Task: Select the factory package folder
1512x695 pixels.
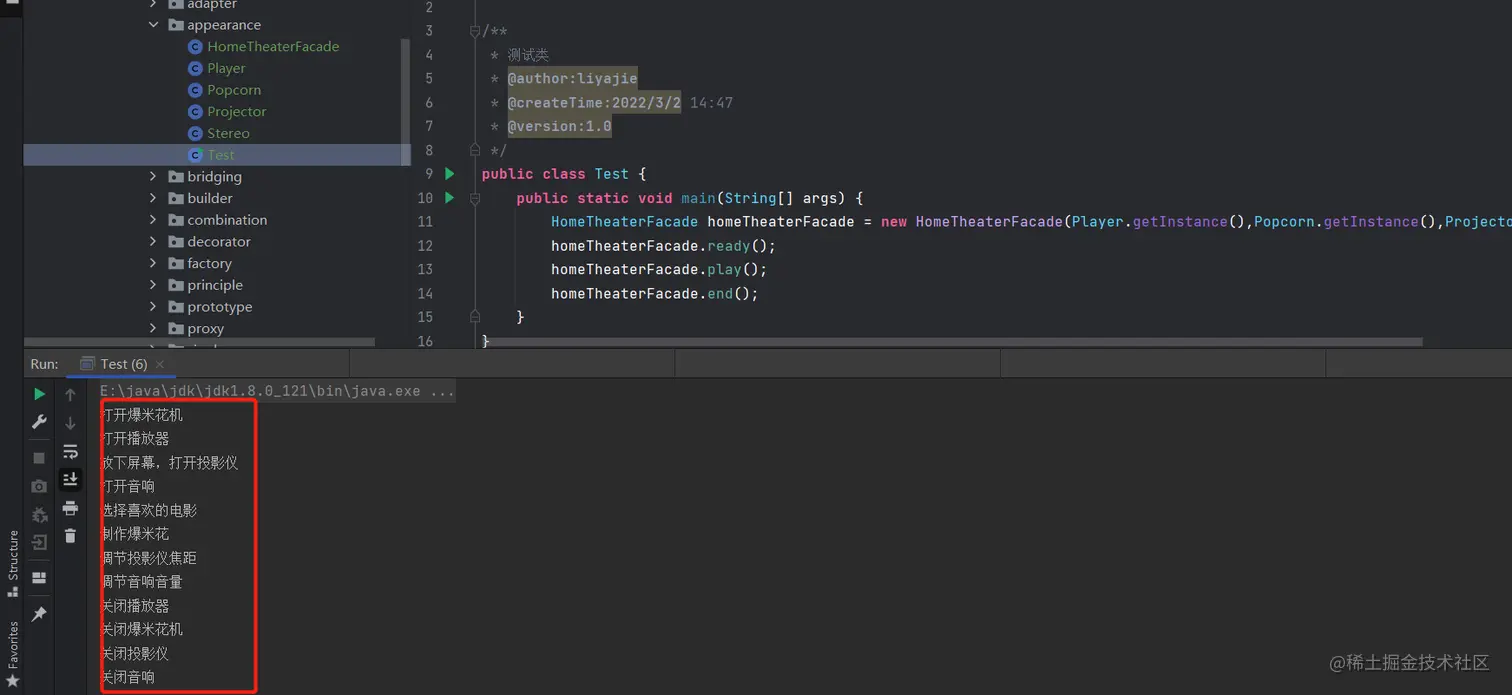Action: pyautogui.click(x=200, y=263)
